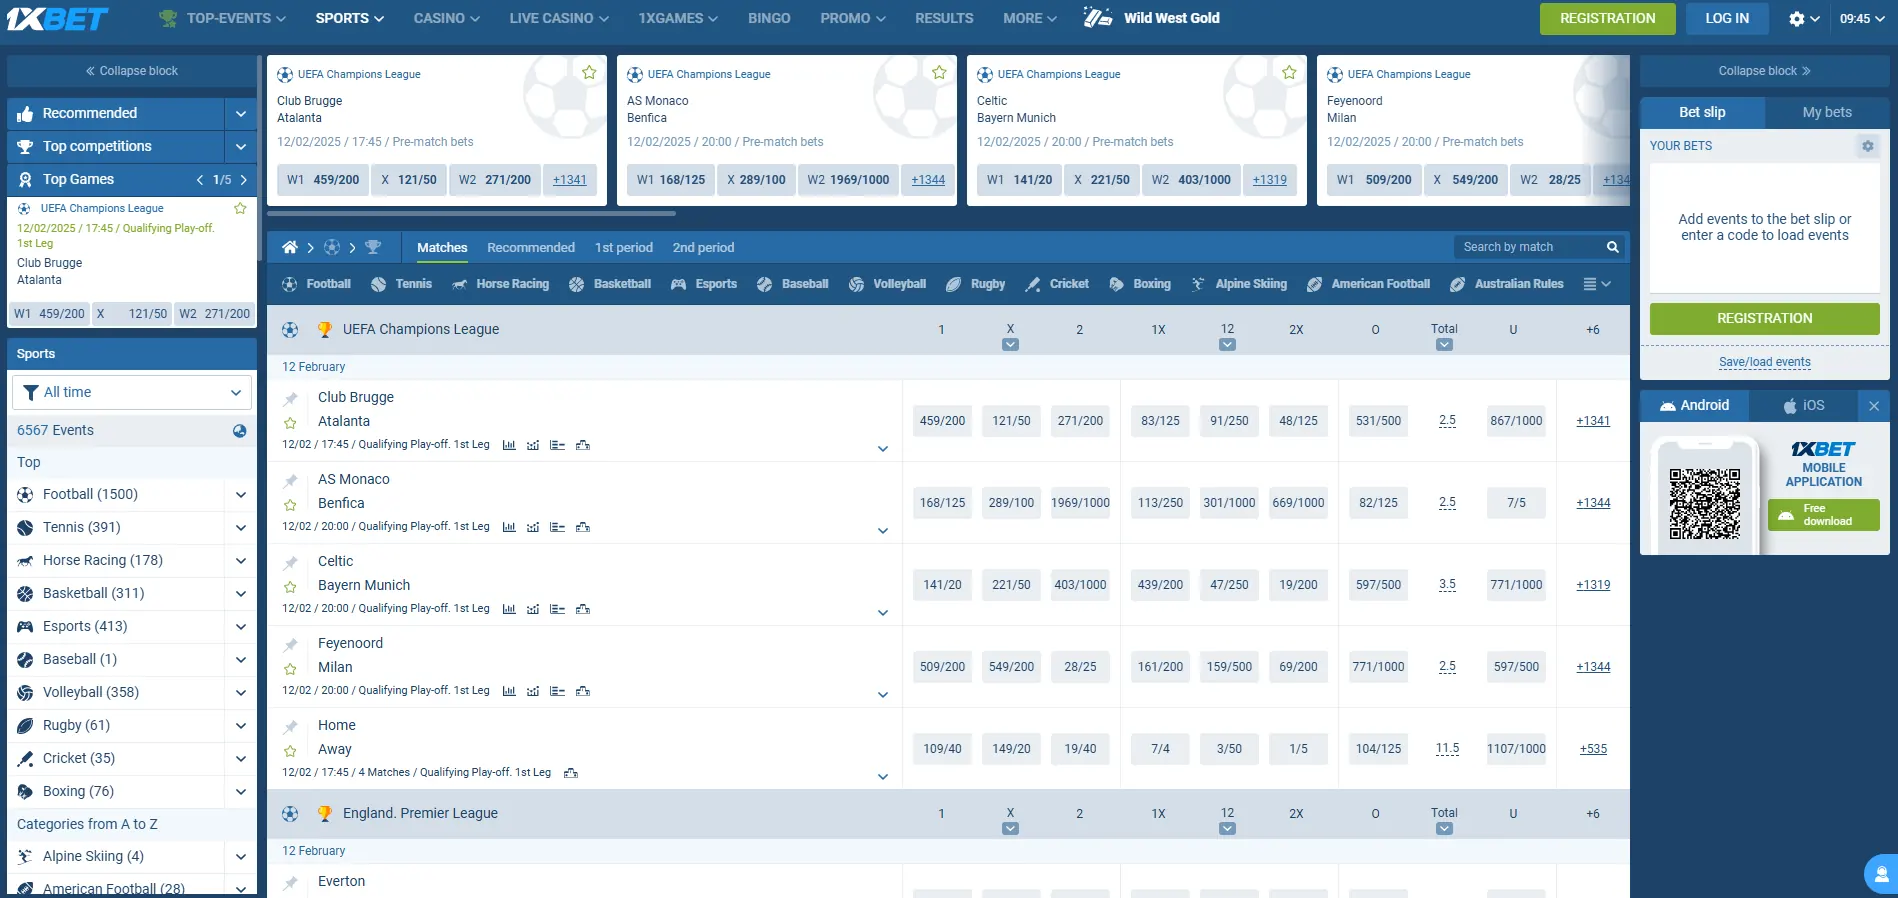Click +1341 more markets for Club Brugge
Image resolution: width=1898 pixels, height=898 pixels.
[1593, 421]
